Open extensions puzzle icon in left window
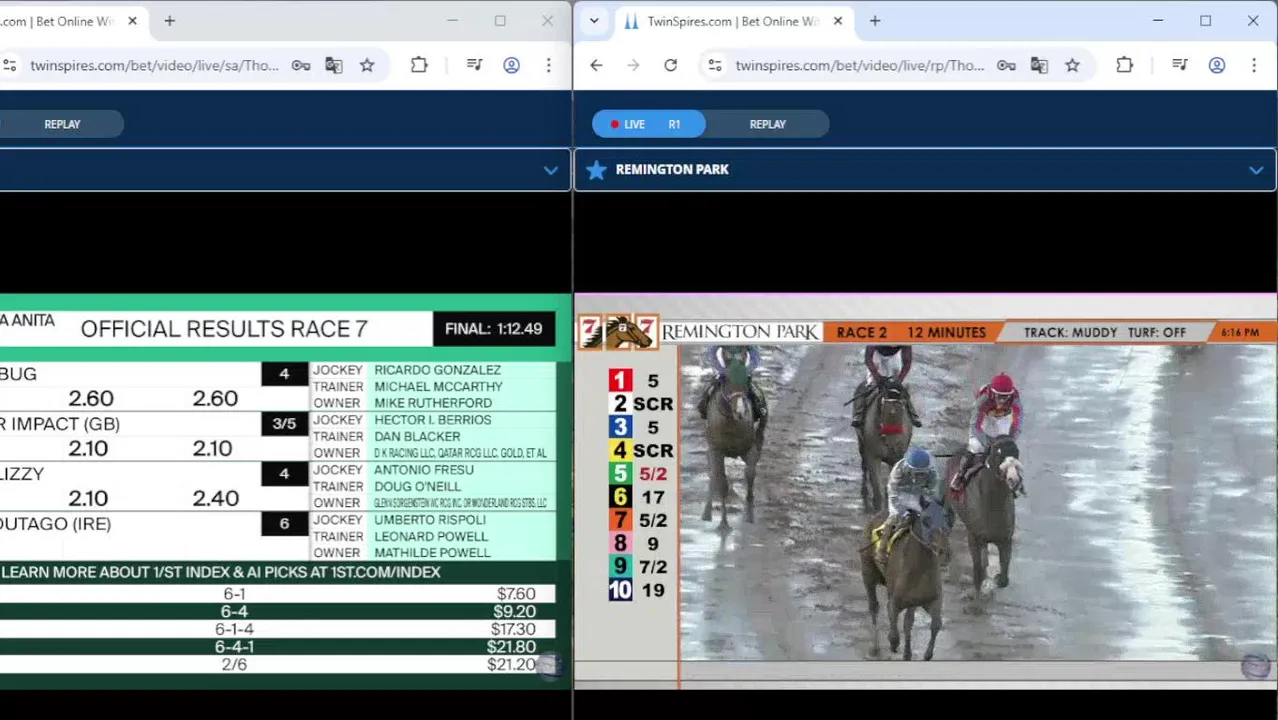 click(x=419, y=65)
